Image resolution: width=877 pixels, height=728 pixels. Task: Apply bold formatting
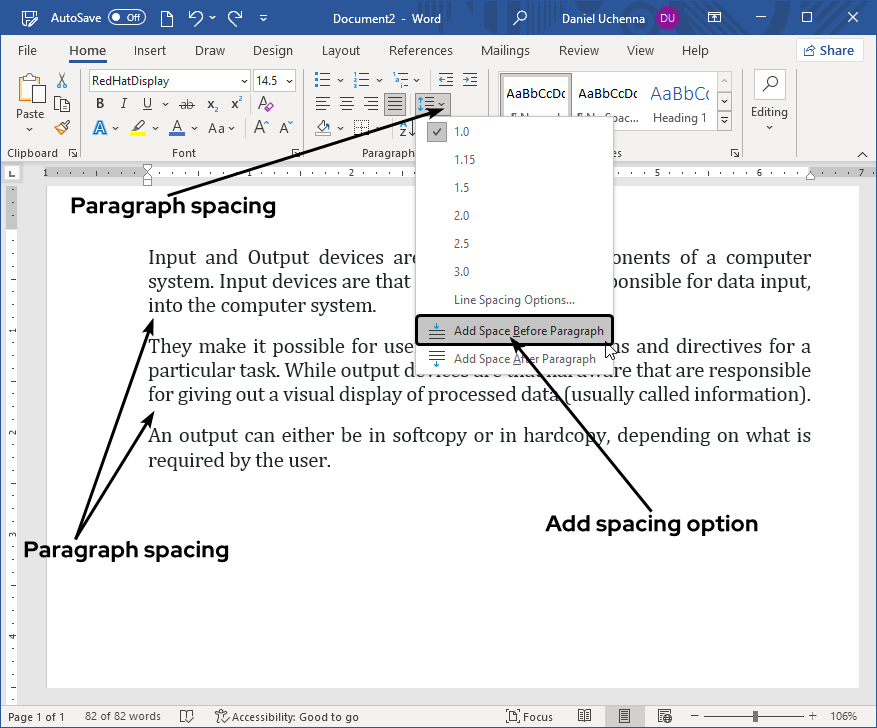(100, 103)
